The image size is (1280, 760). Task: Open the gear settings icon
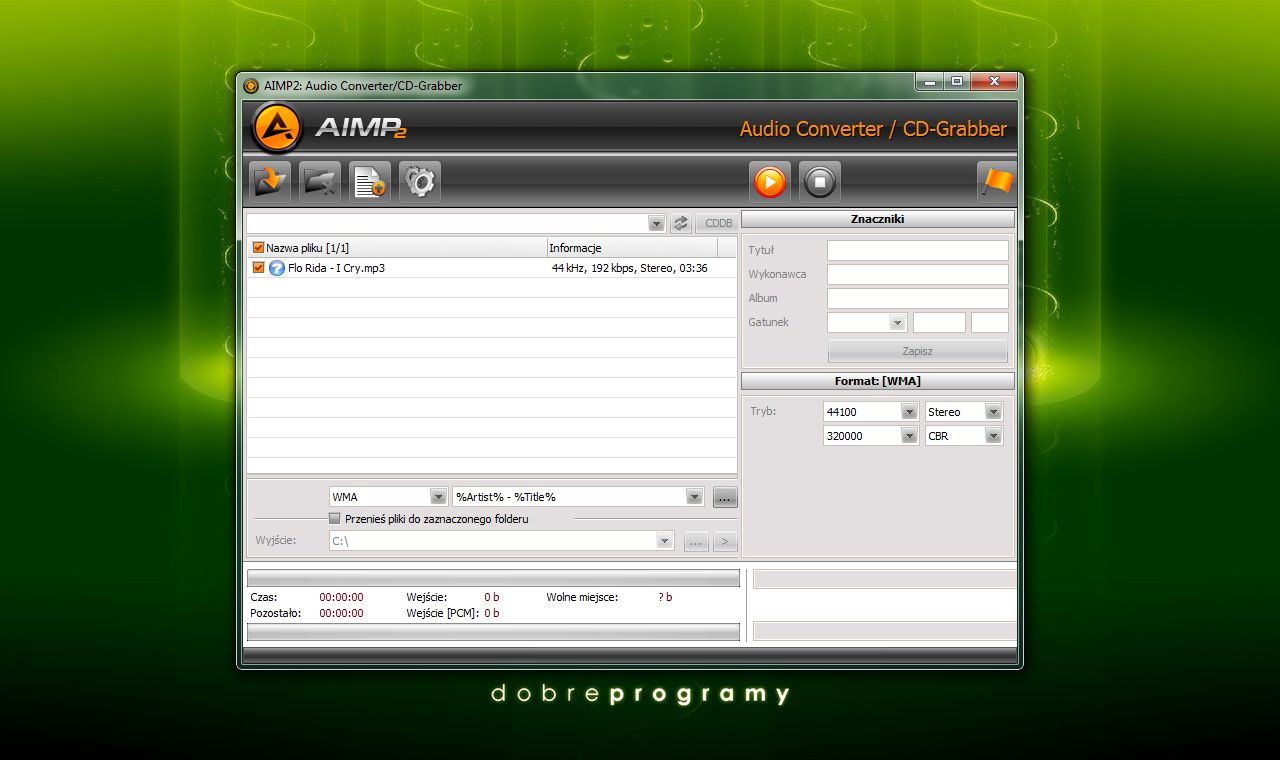[x=420, y=182]
